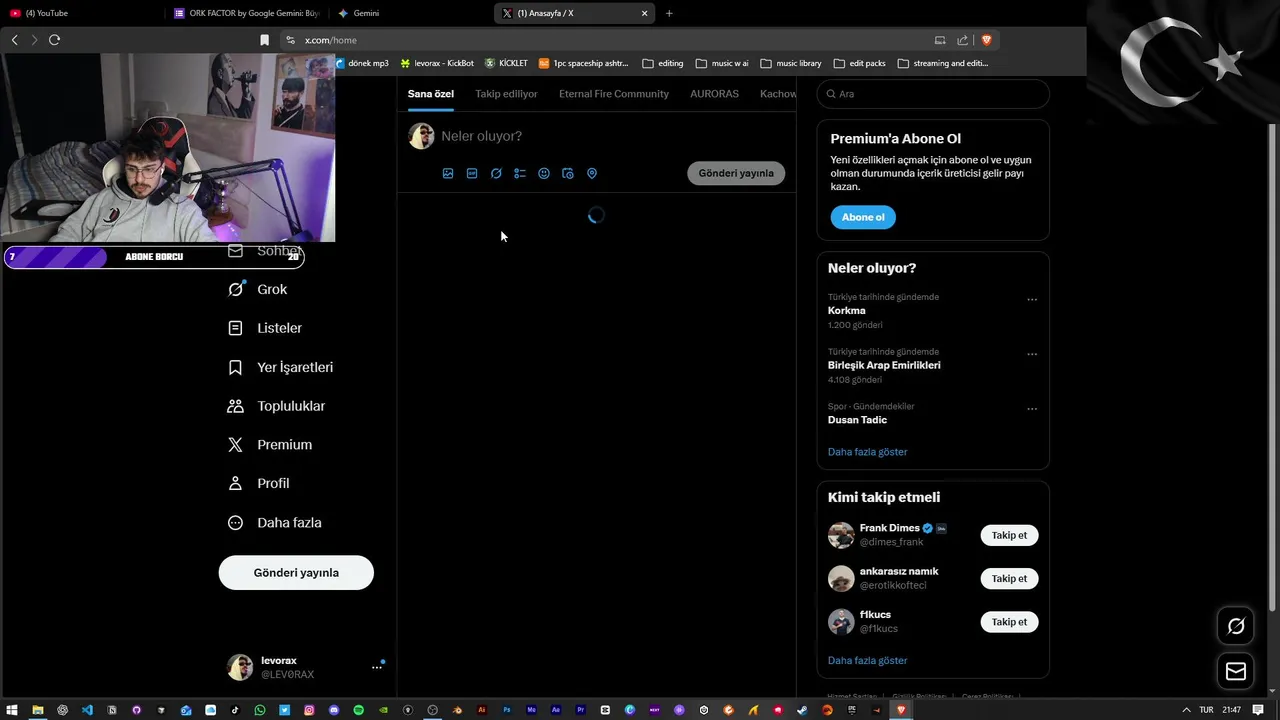Show more trends via Daha fazla göster

point(867,452)
